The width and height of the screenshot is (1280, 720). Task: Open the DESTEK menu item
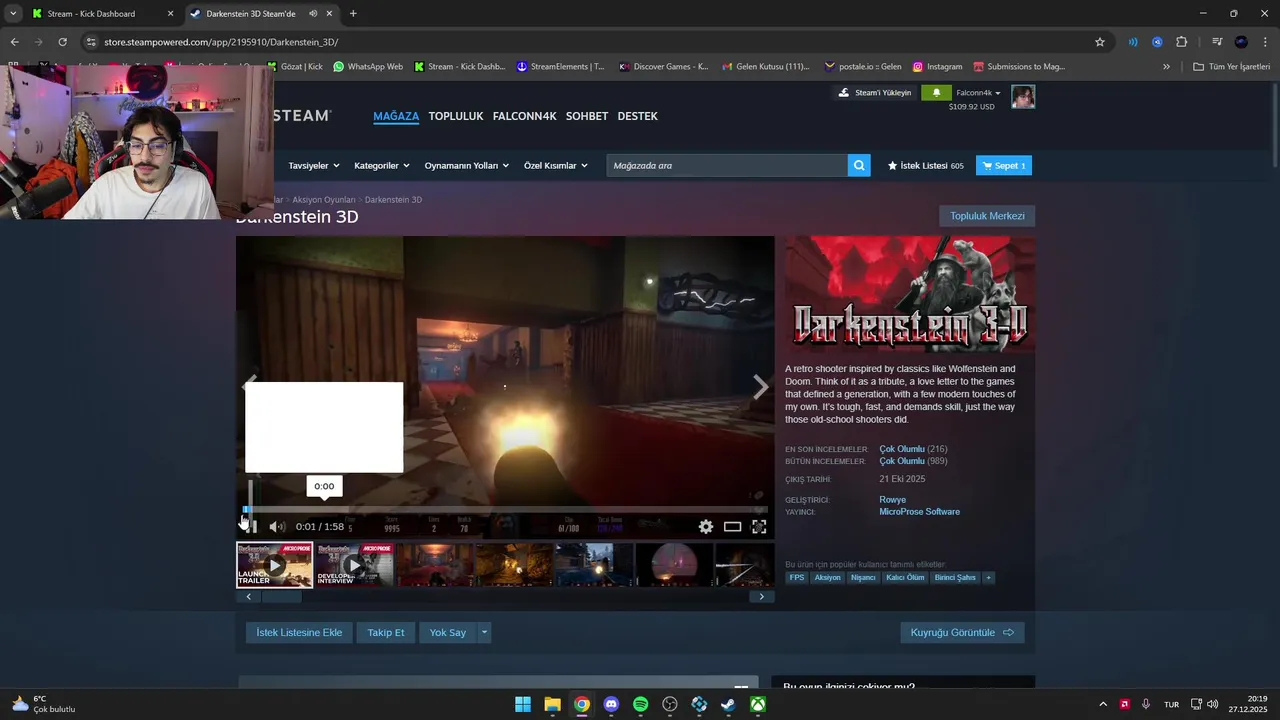click(638, 116)
